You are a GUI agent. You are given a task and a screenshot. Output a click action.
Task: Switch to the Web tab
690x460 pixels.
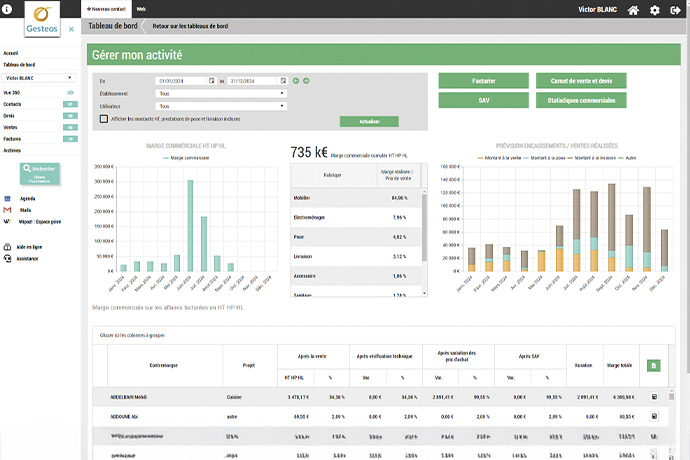141,7
